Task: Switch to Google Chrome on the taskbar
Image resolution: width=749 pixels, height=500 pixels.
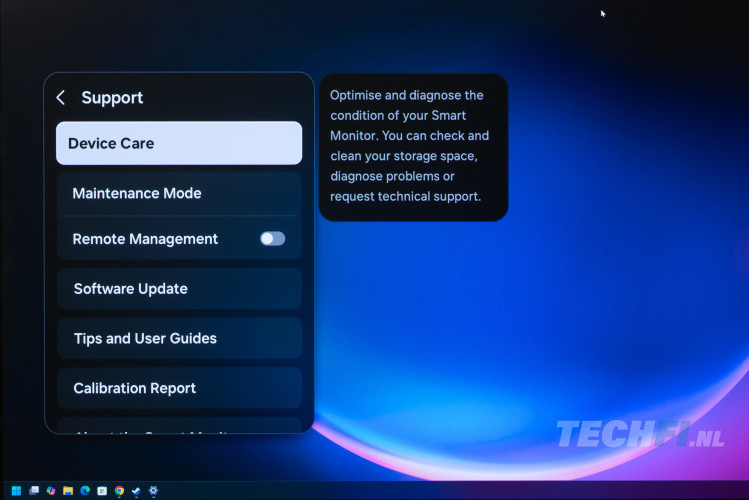Action: click(x=119, y=490)
